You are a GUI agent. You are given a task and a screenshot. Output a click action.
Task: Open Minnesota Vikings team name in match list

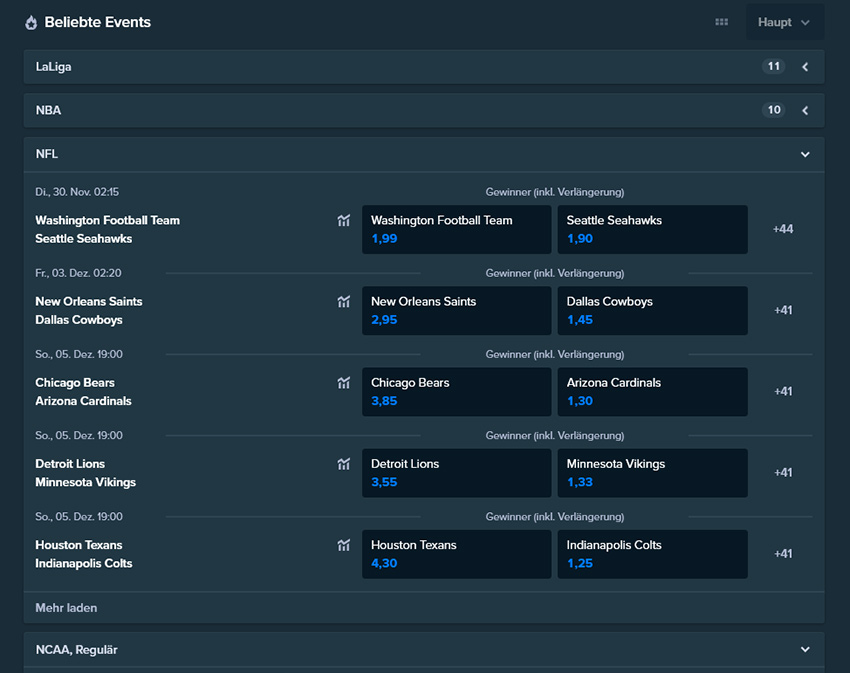point(86,483)
